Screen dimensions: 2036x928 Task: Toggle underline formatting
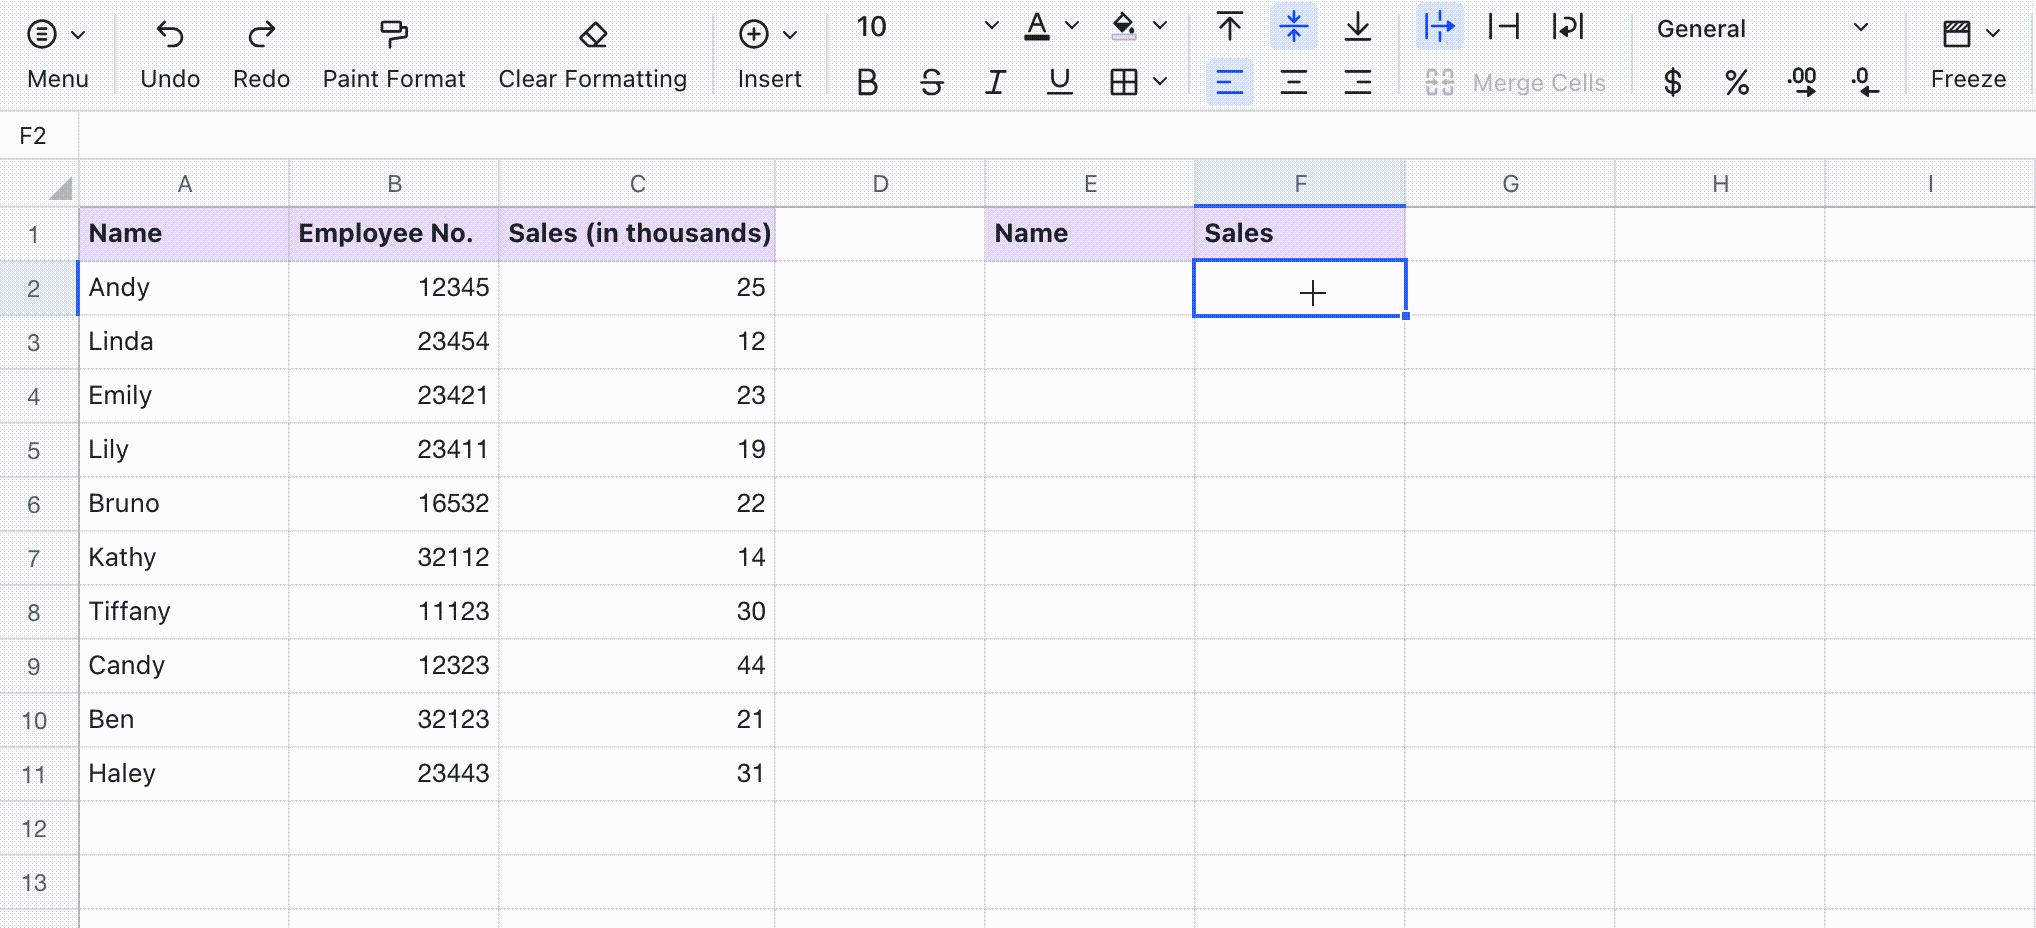(1058, 82)
